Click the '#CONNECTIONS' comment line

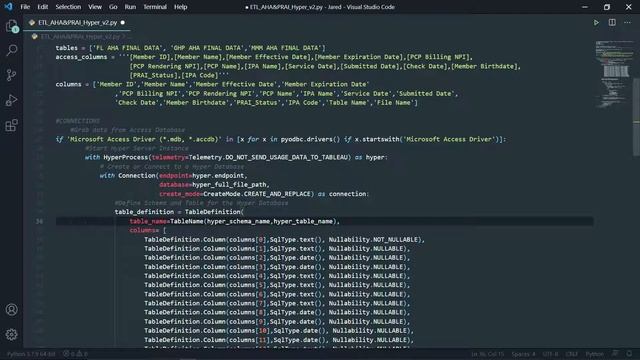[78, 121]
